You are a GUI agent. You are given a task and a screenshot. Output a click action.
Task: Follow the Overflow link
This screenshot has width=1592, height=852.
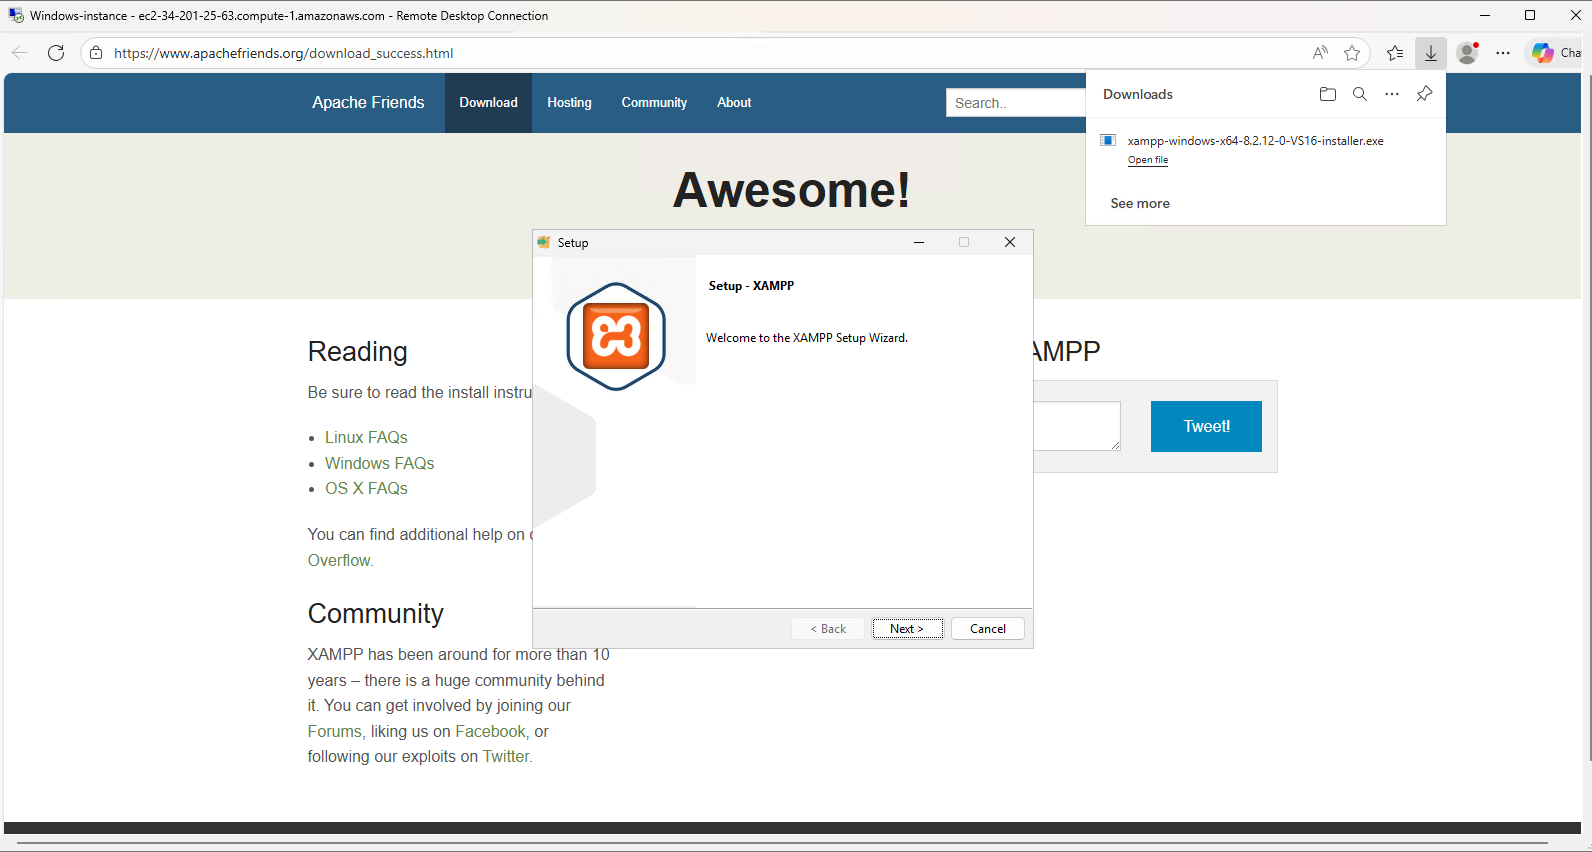339,560
